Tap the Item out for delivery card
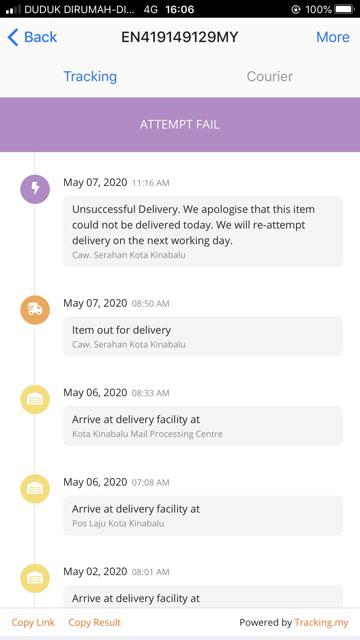 [x=203, y=336]
